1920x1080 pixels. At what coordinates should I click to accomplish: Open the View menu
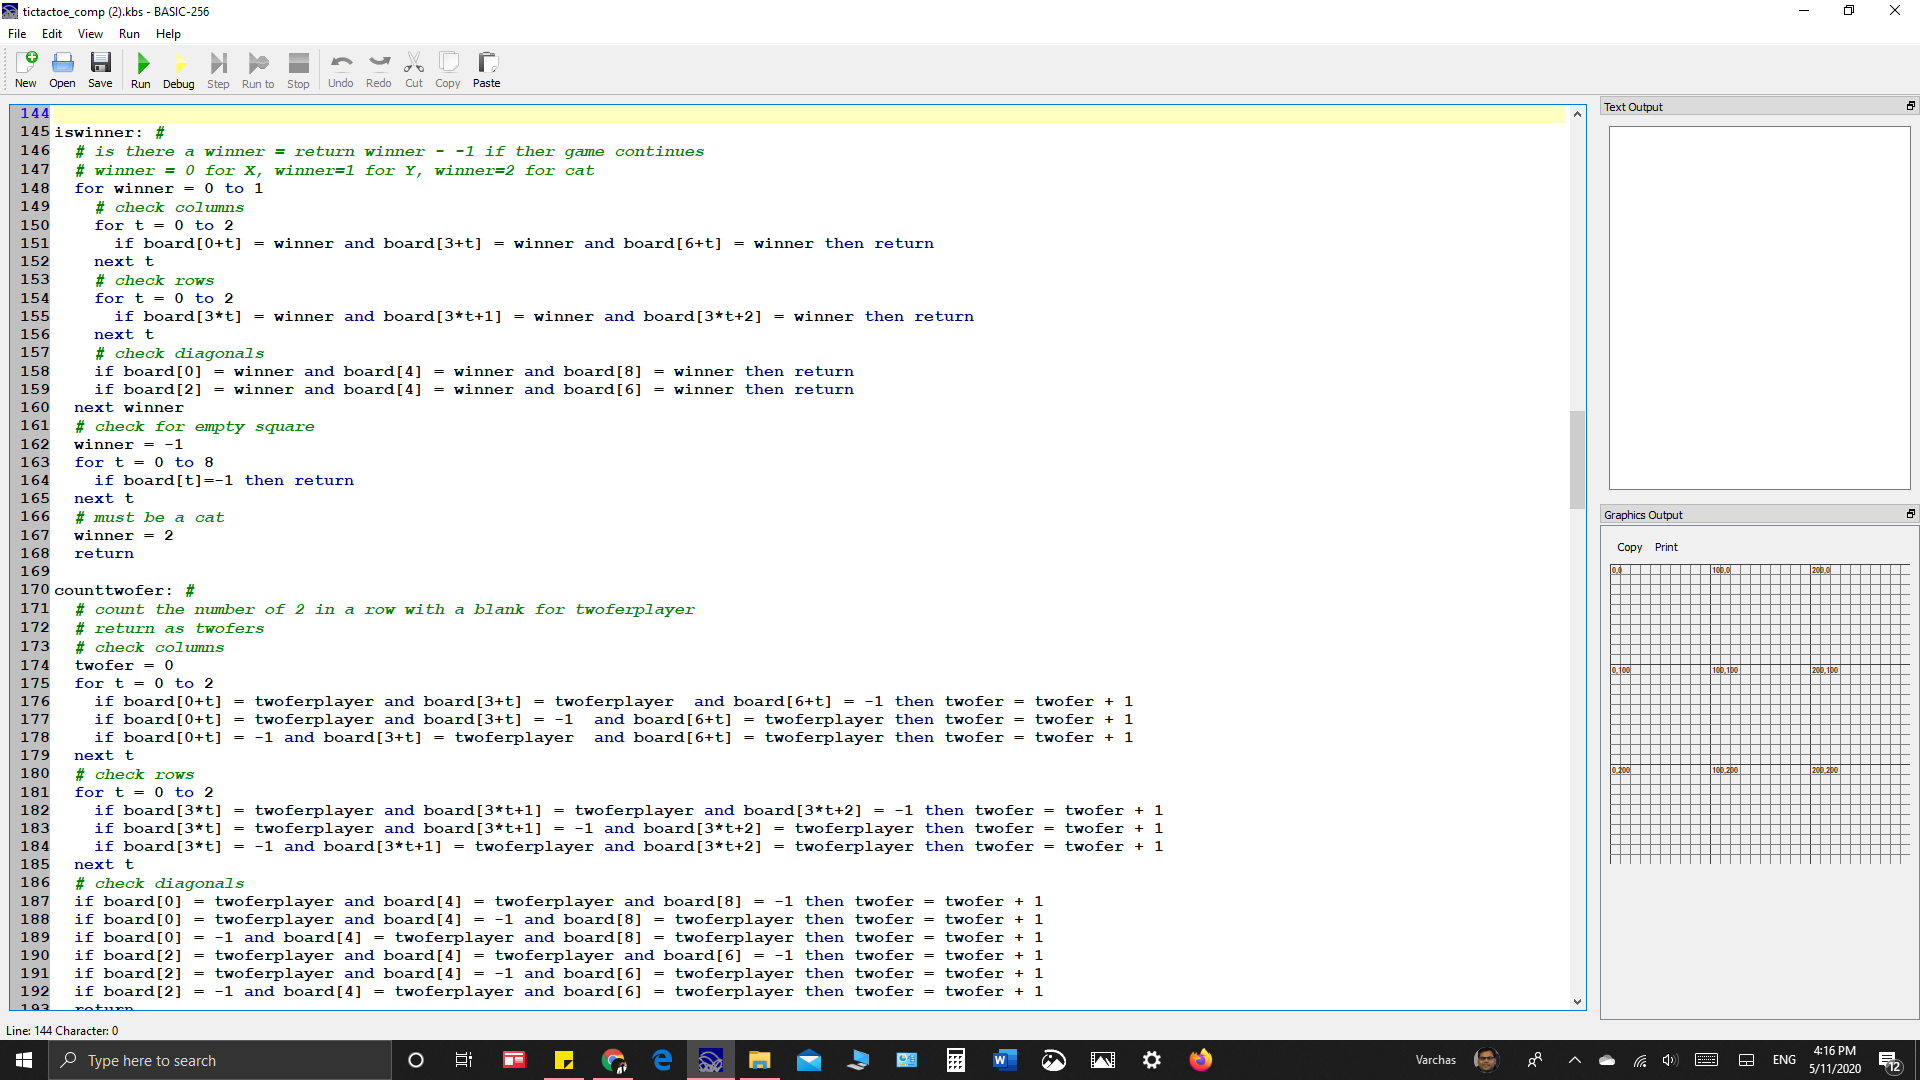(x=89, y=33)
